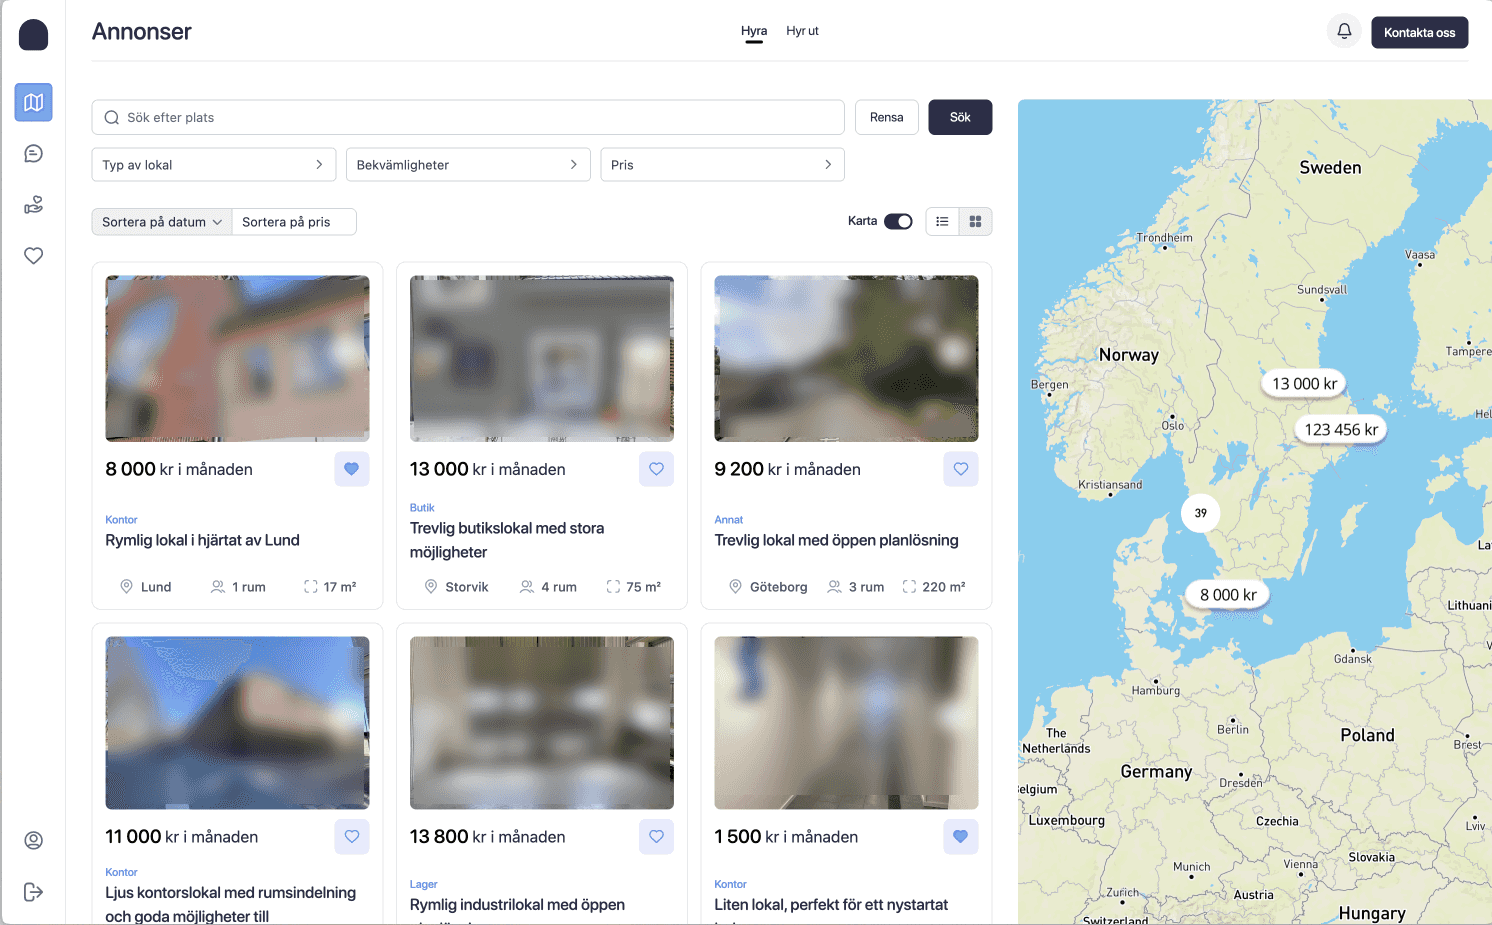This screenshot has height=925, width=1492.
Task: Expand the Typ av lokal dropdown
Action: pyautogui.click(x=212, y=165)
